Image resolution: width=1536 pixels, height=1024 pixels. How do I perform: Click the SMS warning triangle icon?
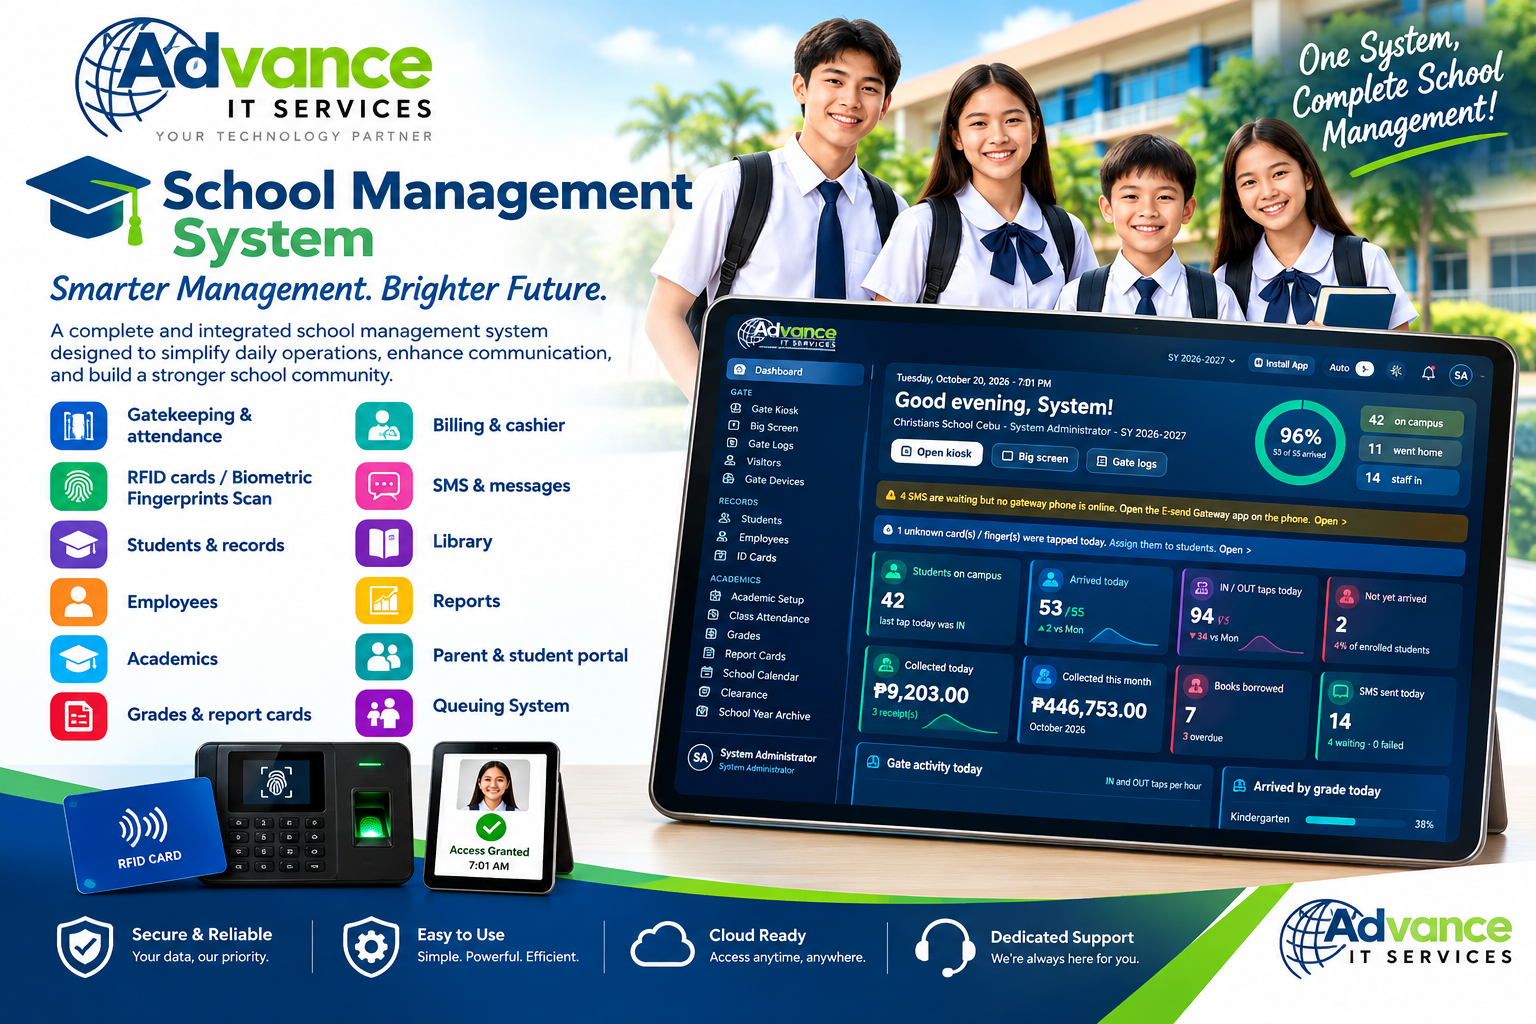(890, 495)
